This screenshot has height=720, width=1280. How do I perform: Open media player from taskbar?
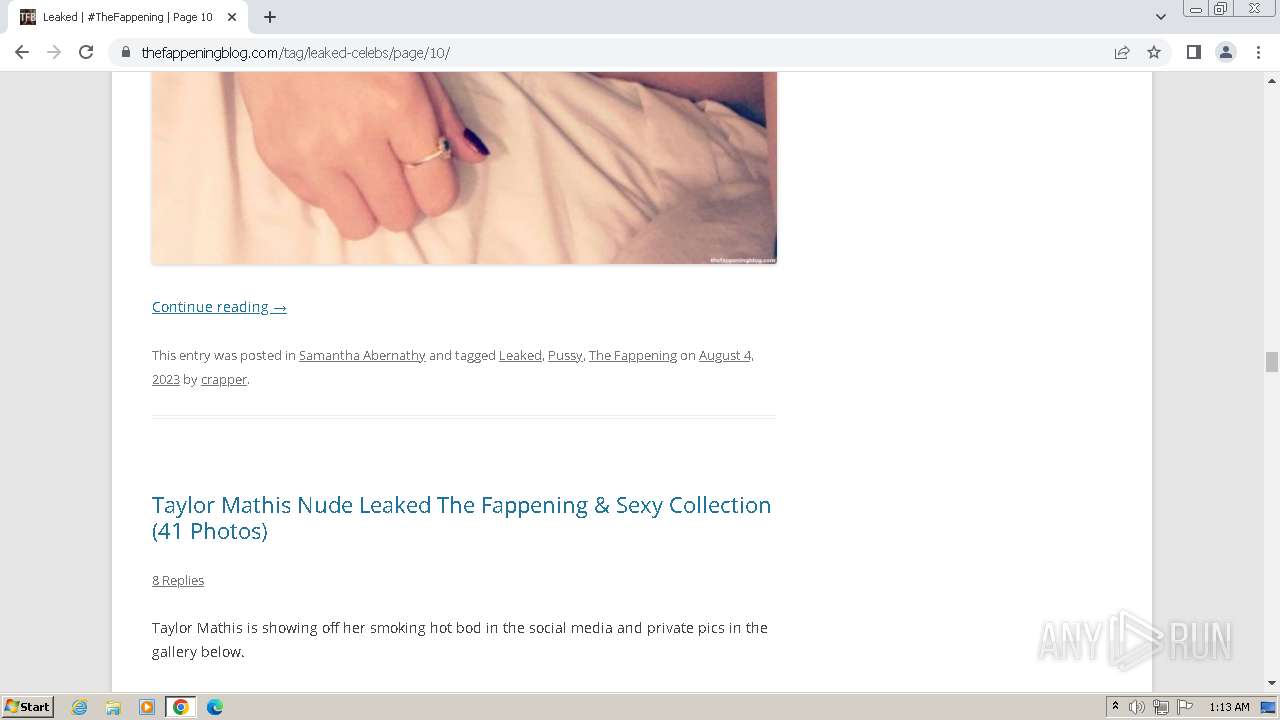(x=147, y=707)
